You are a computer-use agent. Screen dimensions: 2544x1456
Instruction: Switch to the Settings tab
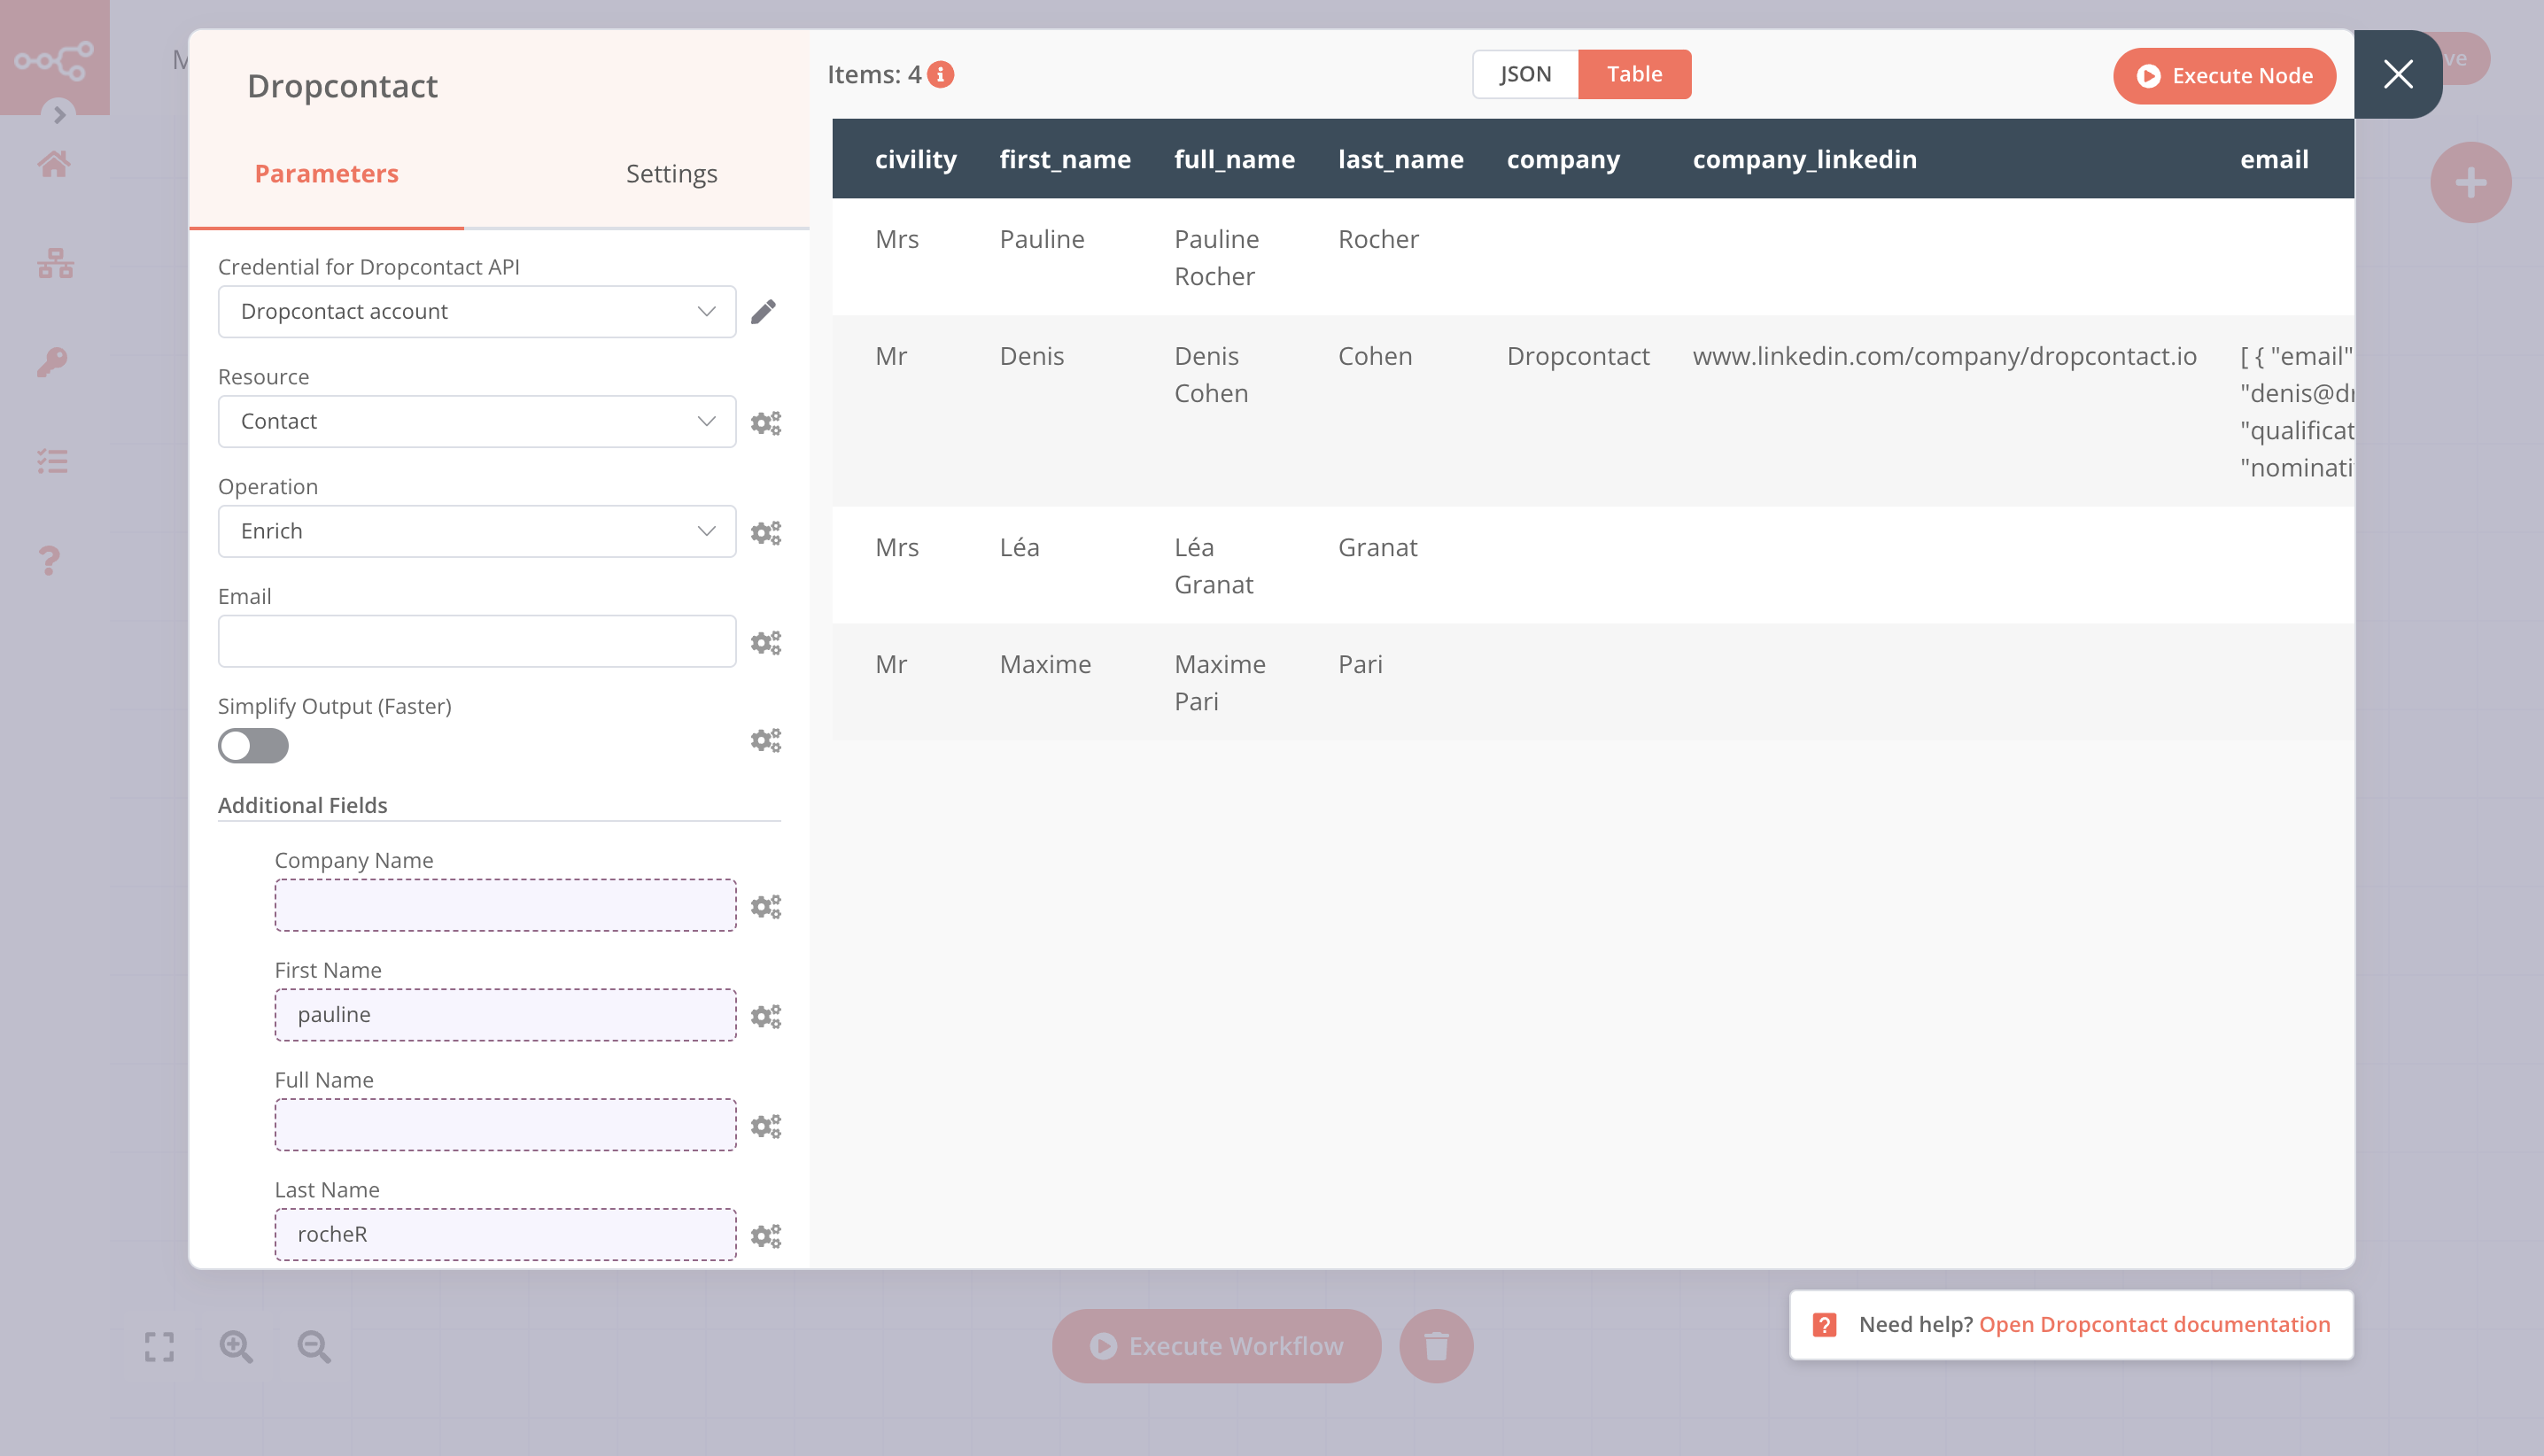click(672, 173)
